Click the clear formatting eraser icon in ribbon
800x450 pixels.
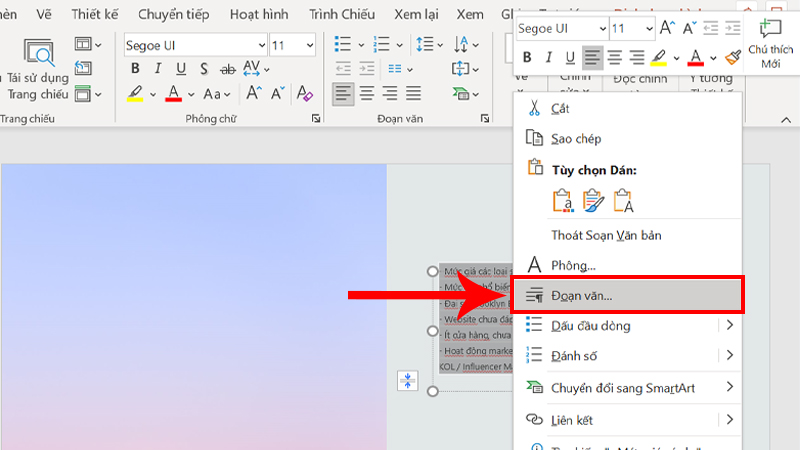[x=305, y=94]
